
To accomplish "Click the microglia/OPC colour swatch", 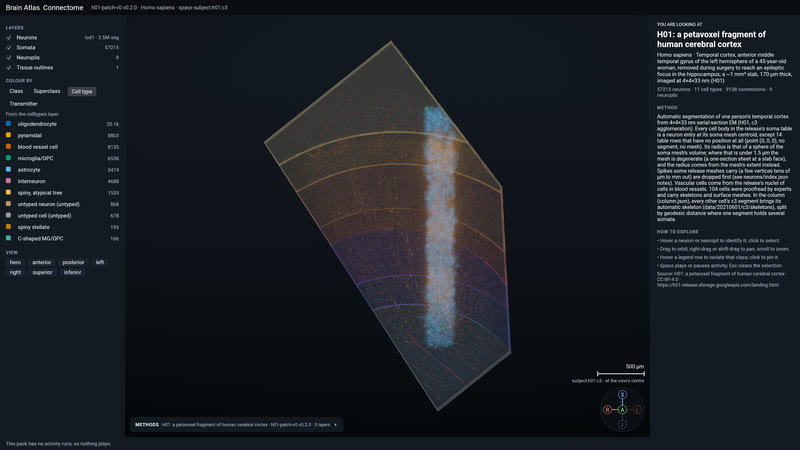I will point(8,158).
